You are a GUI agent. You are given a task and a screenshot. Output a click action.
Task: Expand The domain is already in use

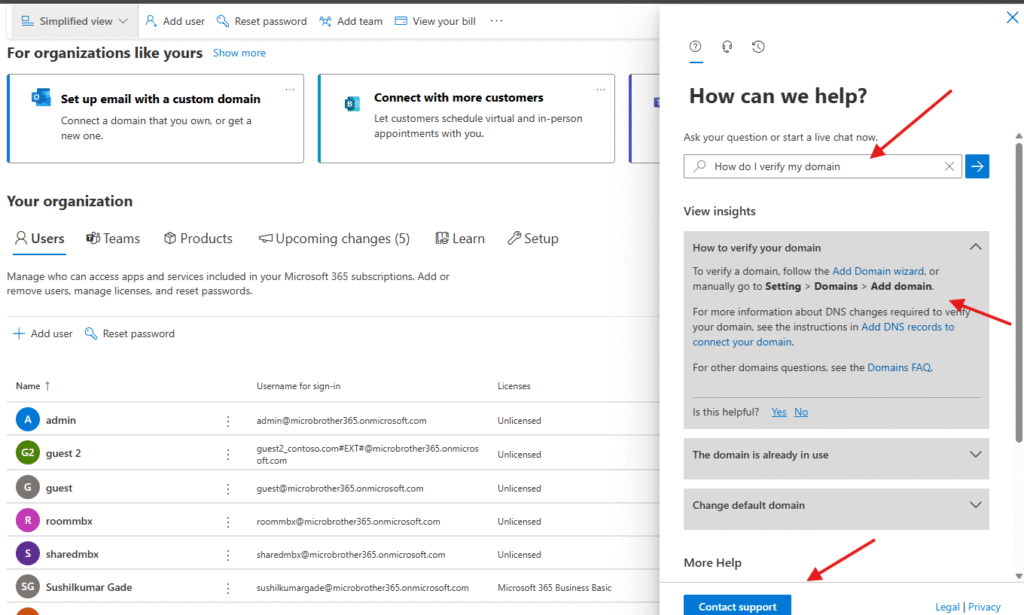pyautogui.click(x=976, y=455)
